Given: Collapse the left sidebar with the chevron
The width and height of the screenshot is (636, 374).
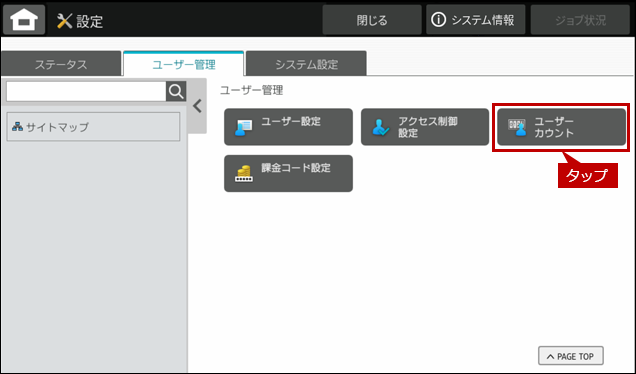Looking at the screenshot, I should [x=198, y=106].
